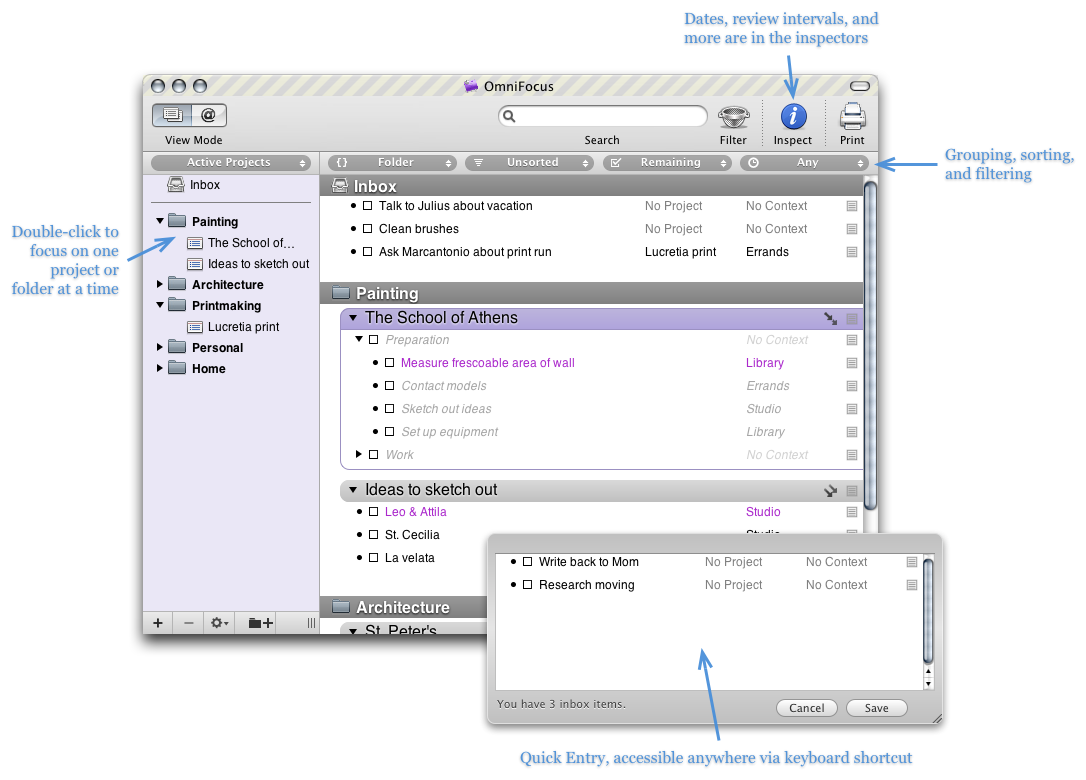Check off Clean brushes task
The height and width of the screenshot is (780, 1086).
tap(367, 229)
